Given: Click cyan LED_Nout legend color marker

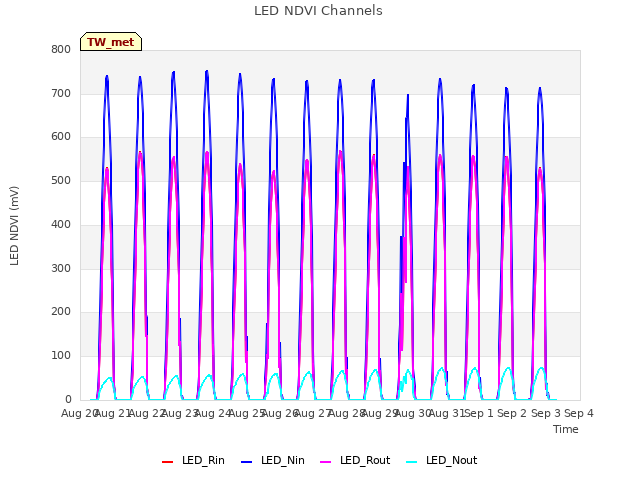Looking at the screenshot, I should [x=412, y=462].
